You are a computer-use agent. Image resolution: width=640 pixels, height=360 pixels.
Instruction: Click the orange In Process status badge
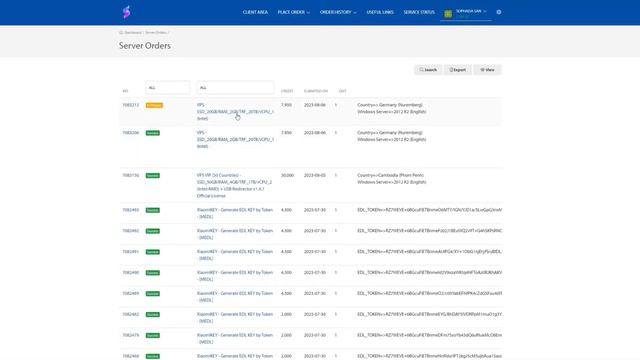(154, 105)
